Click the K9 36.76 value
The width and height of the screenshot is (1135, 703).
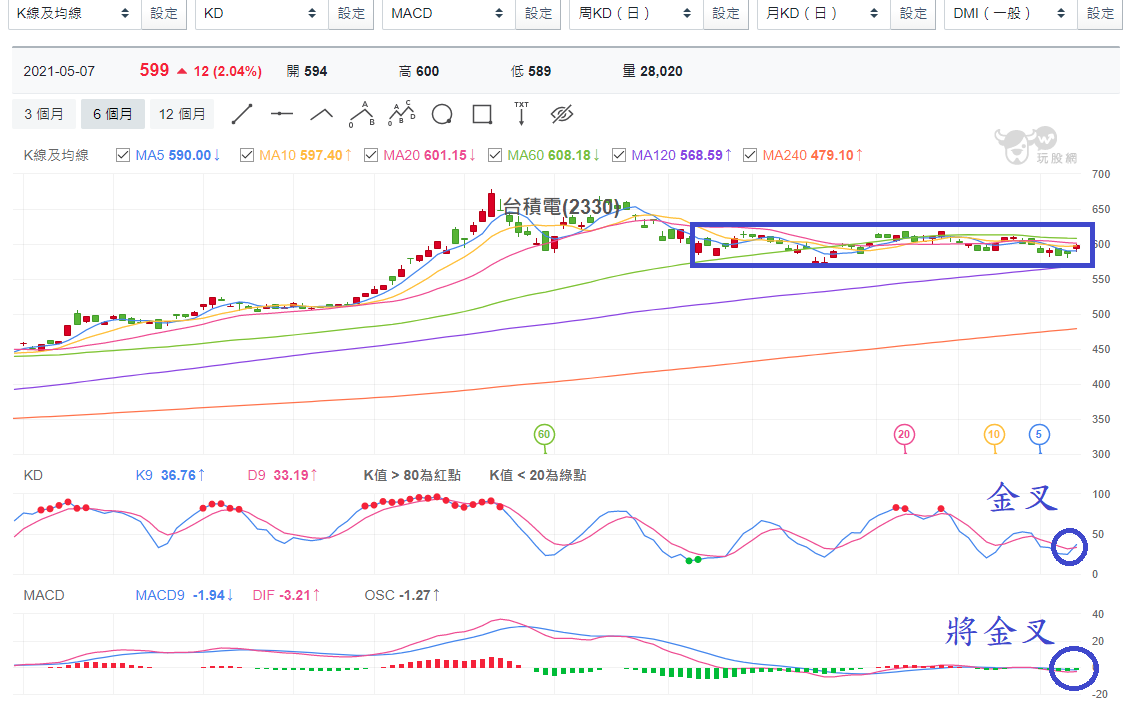click(171, 475)
